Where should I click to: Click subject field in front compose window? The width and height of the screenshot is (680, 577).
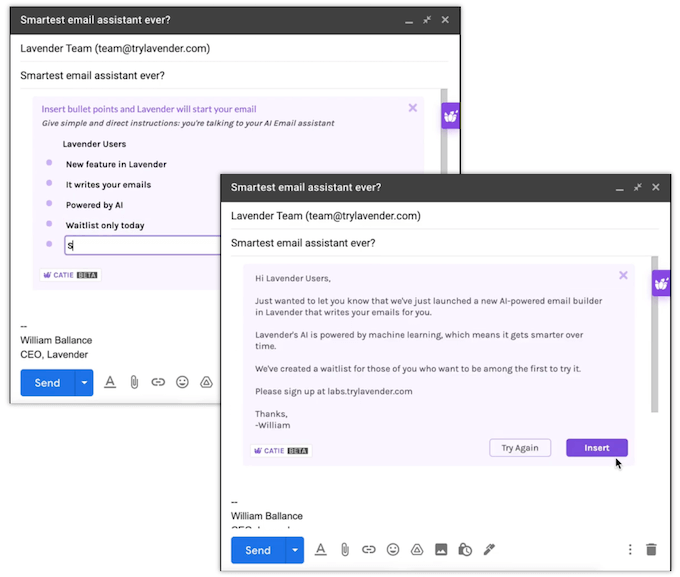pos(445,243)
